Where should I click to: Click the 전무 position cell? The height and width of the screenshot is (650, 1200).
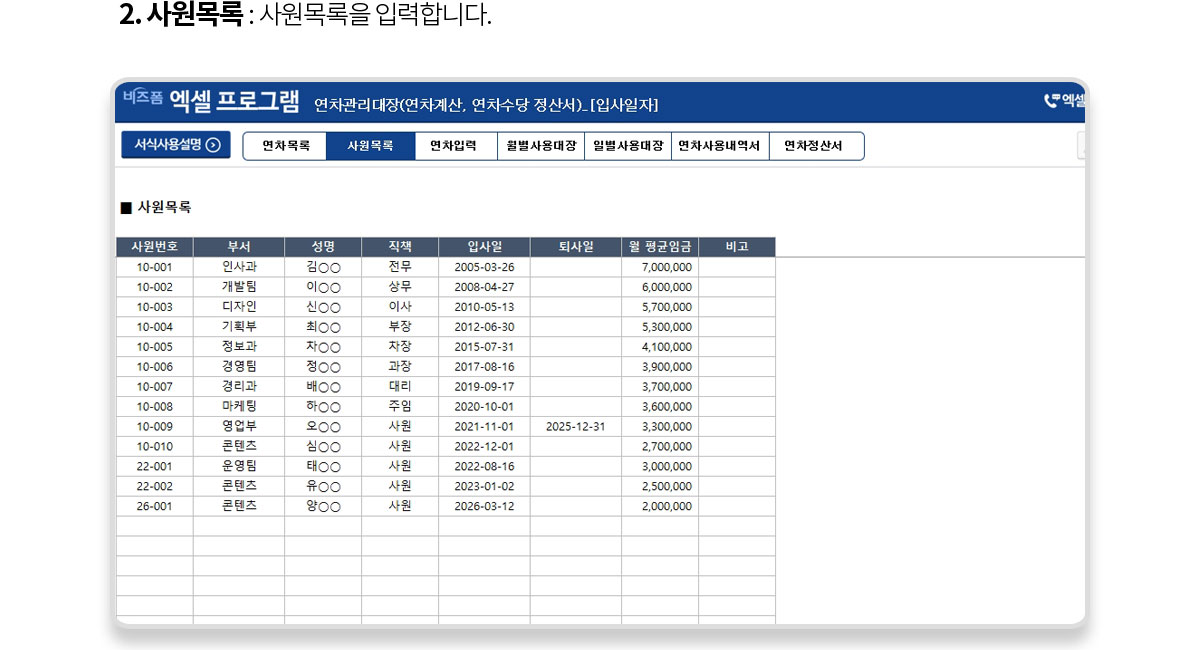[x=400, y=267]
